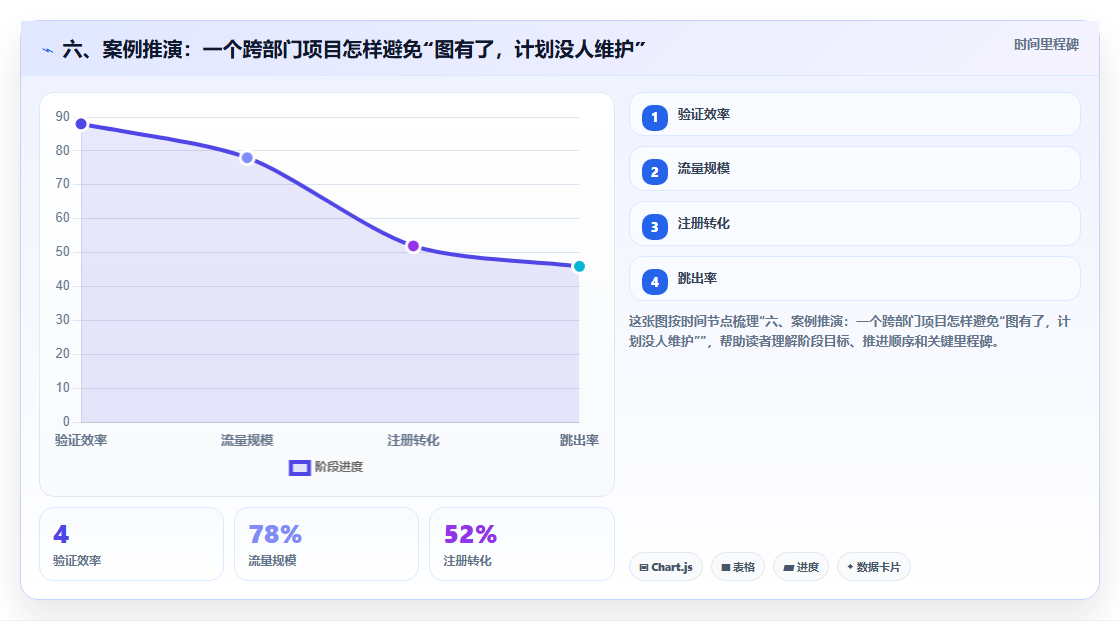This screenshot has width=1120, height=621.
Task: Click the 数据卡片 tag chip
Action: (874, 567)
